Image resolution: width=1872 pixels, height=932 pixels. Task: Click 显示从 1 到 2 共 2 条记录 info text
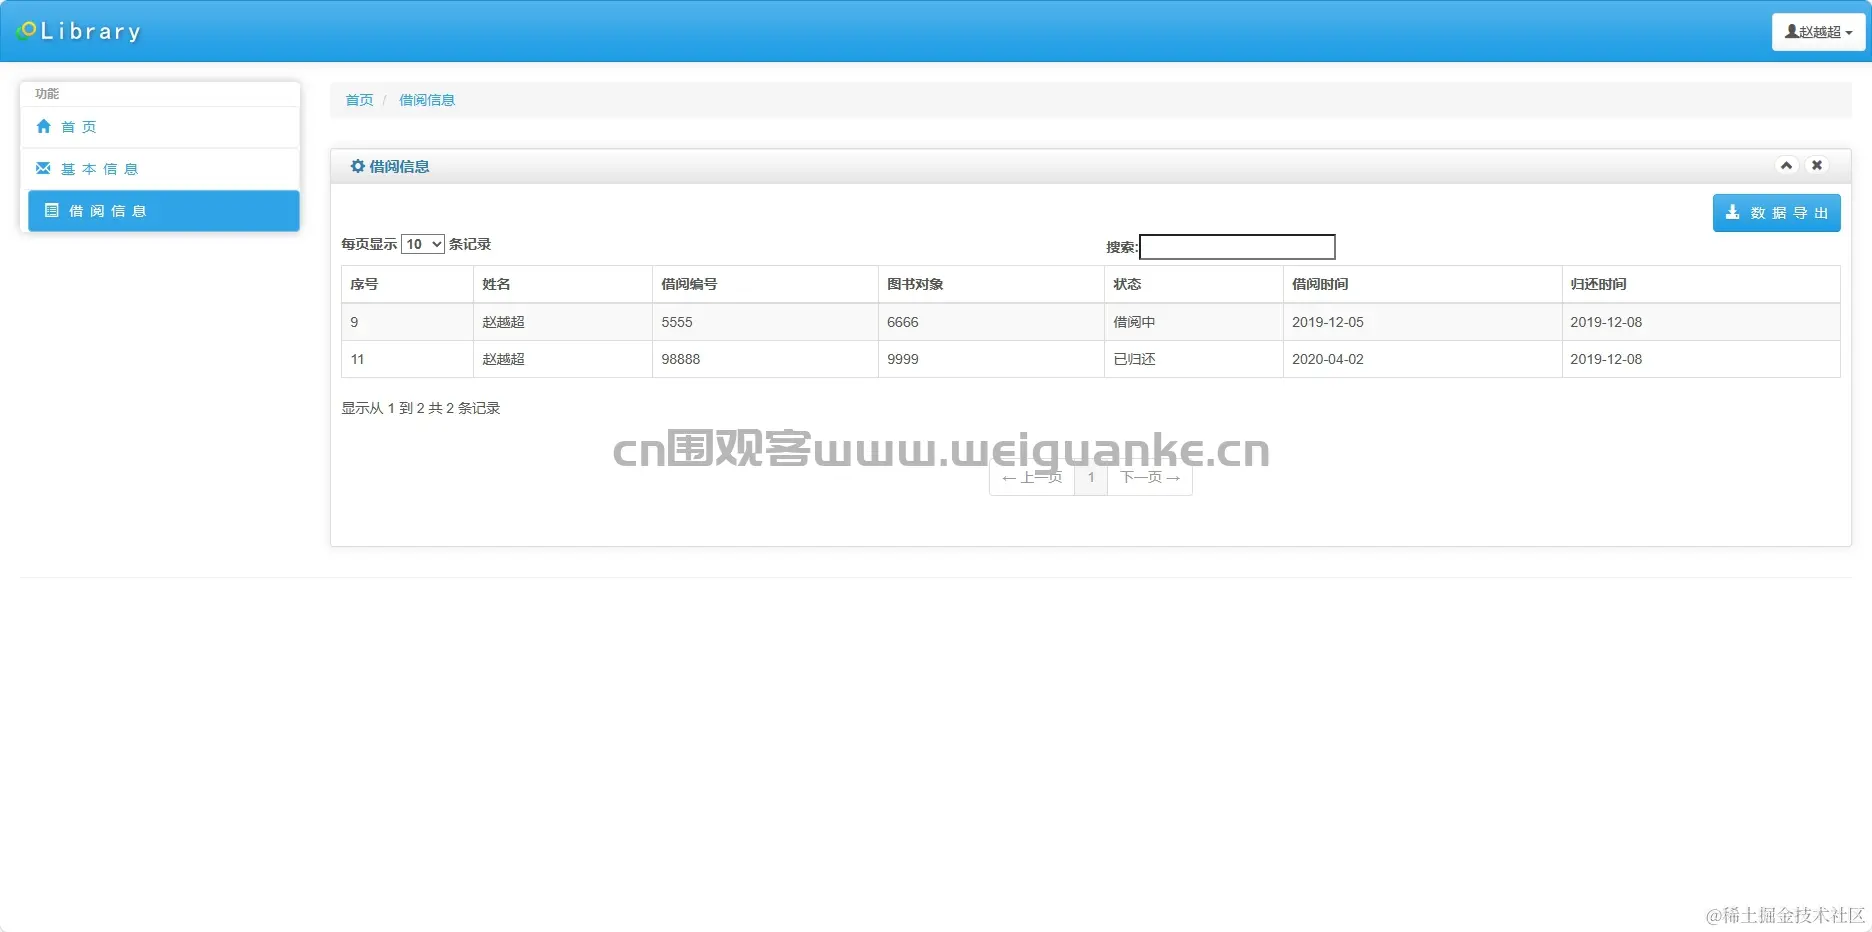(x=421, y=408)
